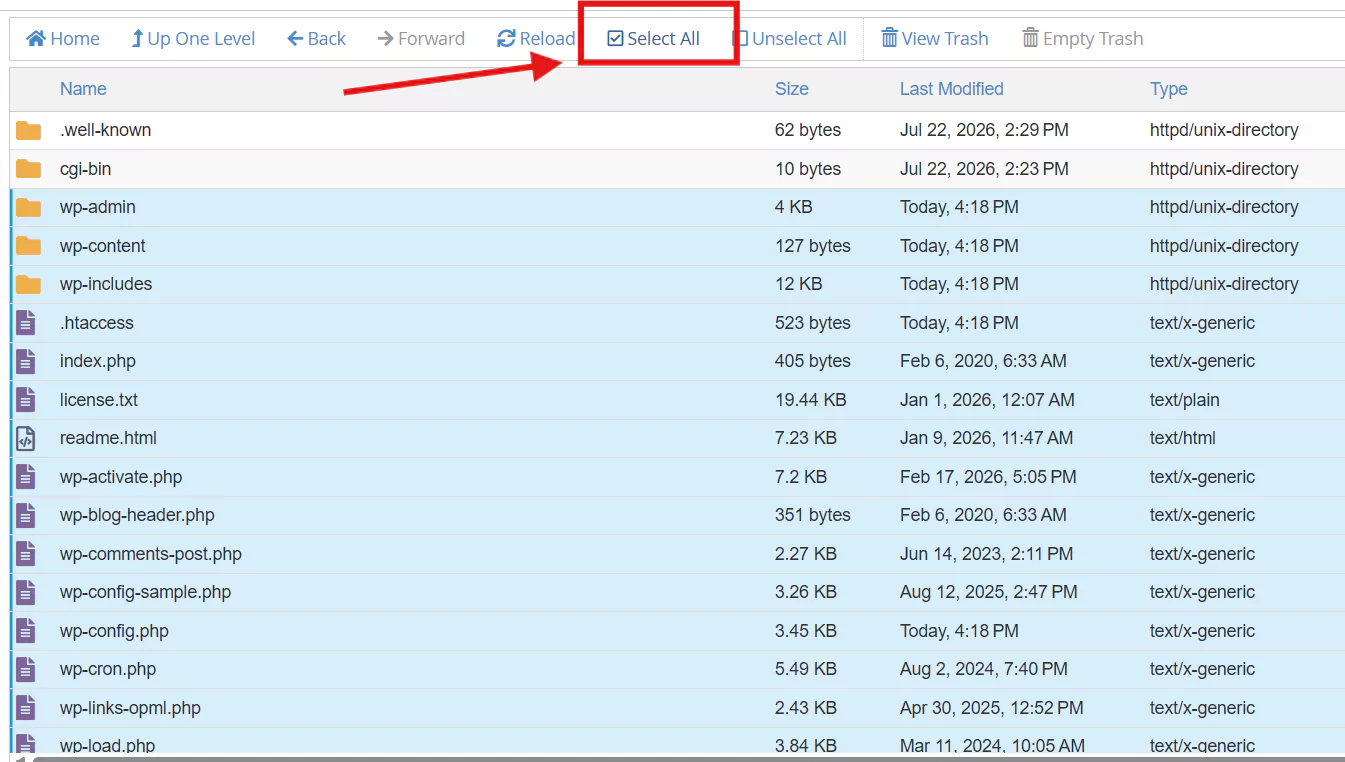Click the 127 bytes size cell
The height and width of the screenshot is (762, 1345).
813,246
